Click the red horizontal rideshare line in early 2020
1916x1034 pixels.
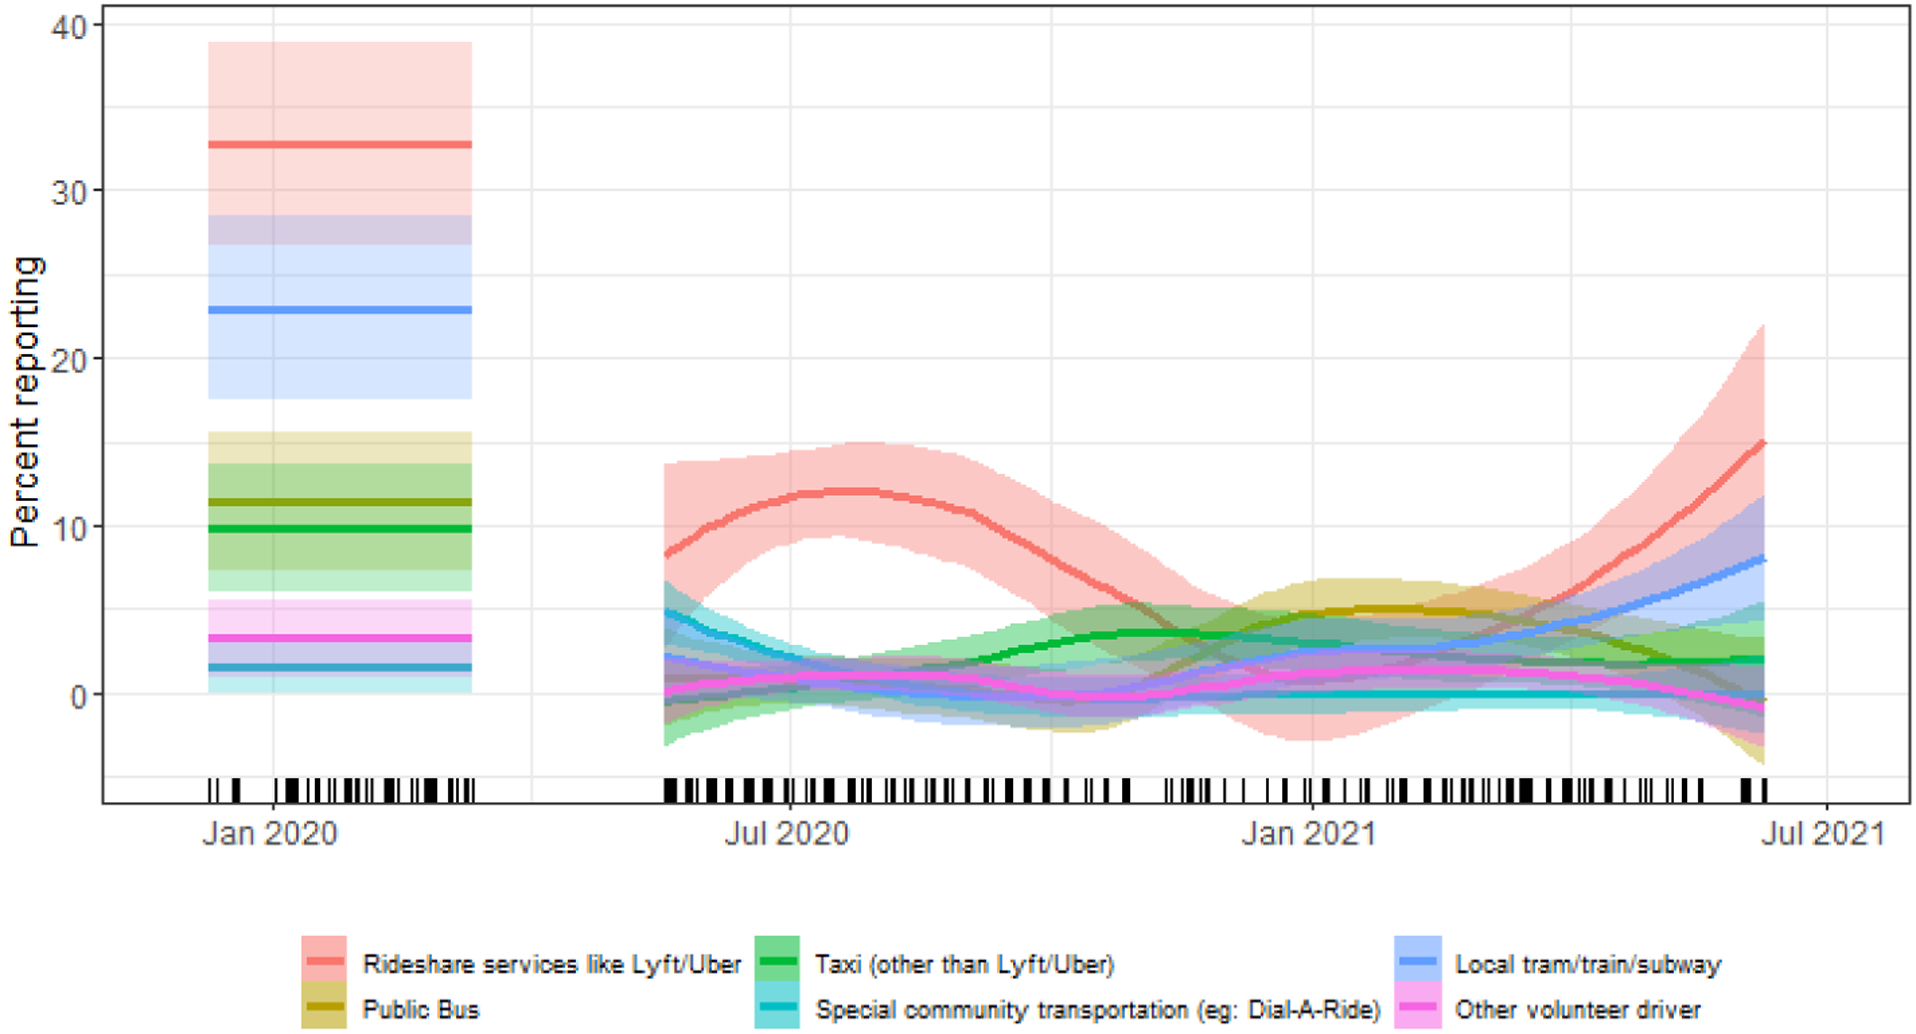point(340,145)
